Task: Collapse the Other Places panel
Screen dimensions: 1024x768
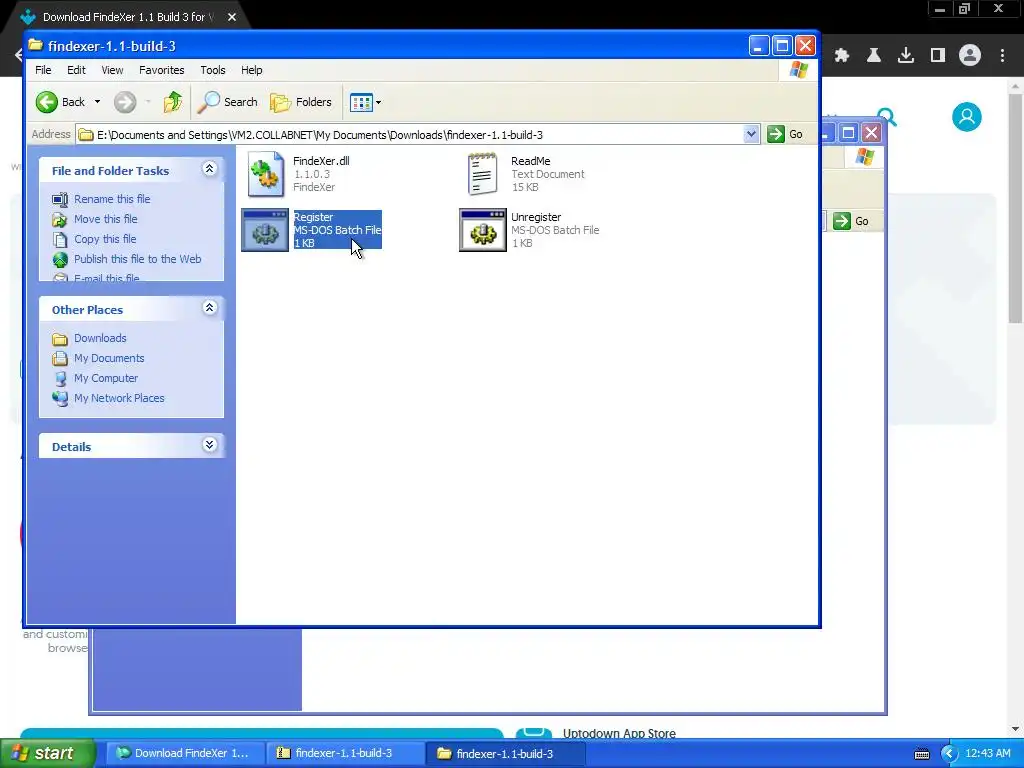Action: 209,308
